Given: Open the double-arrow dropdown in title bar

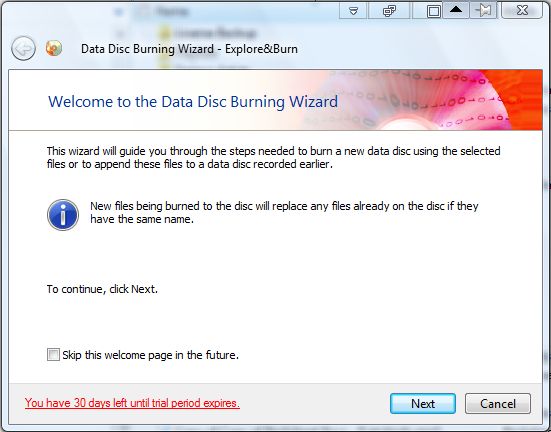Looking at the screenshot, I should (353, 11).
